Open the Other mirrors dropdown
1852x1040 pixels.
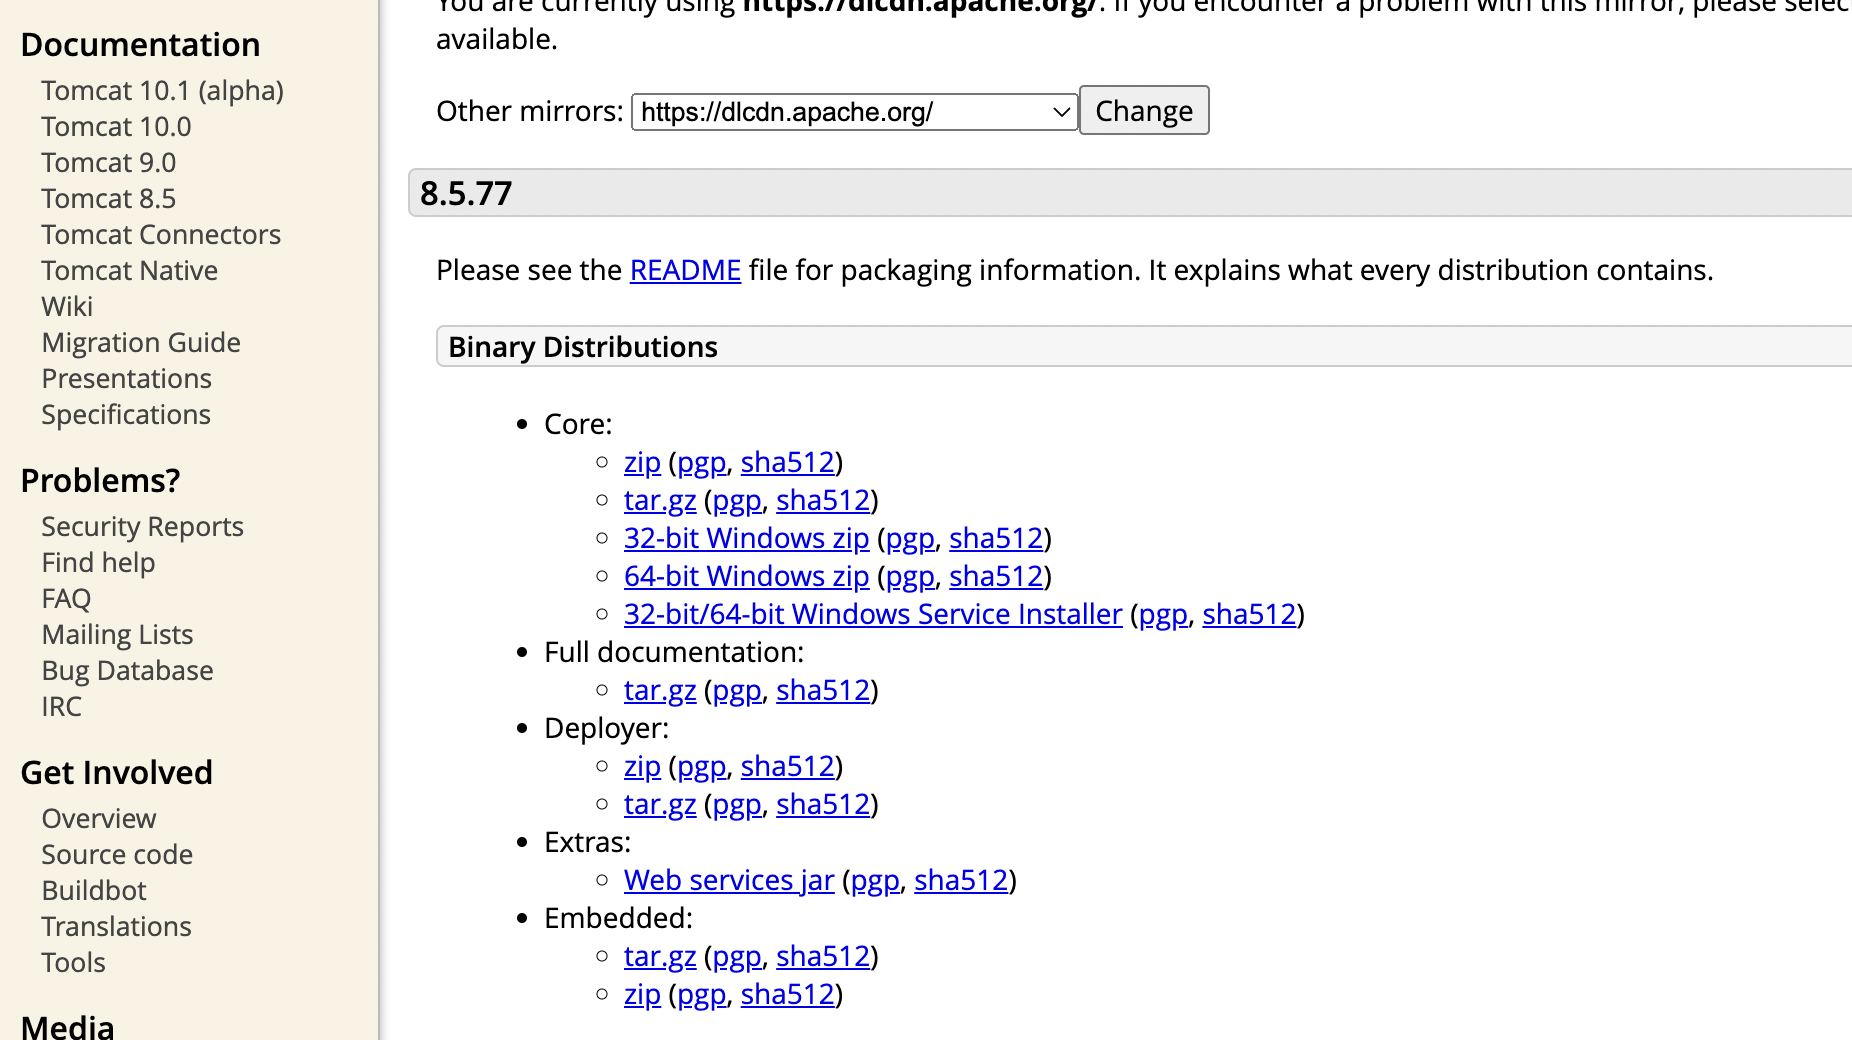[x=854, y=111]
